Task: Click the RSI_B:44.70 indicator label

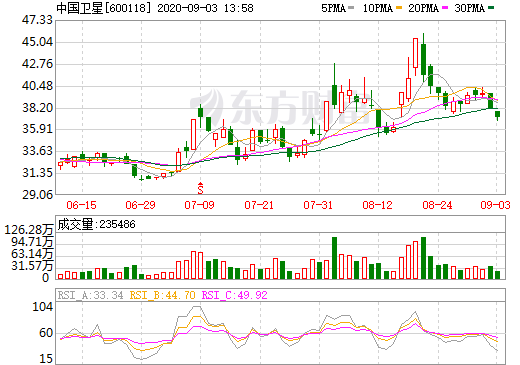Action: tap(162, 295)
